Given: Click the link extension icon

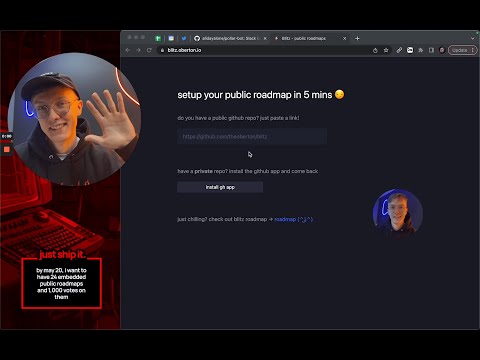Looking at the screenshot, I should 399,50.
